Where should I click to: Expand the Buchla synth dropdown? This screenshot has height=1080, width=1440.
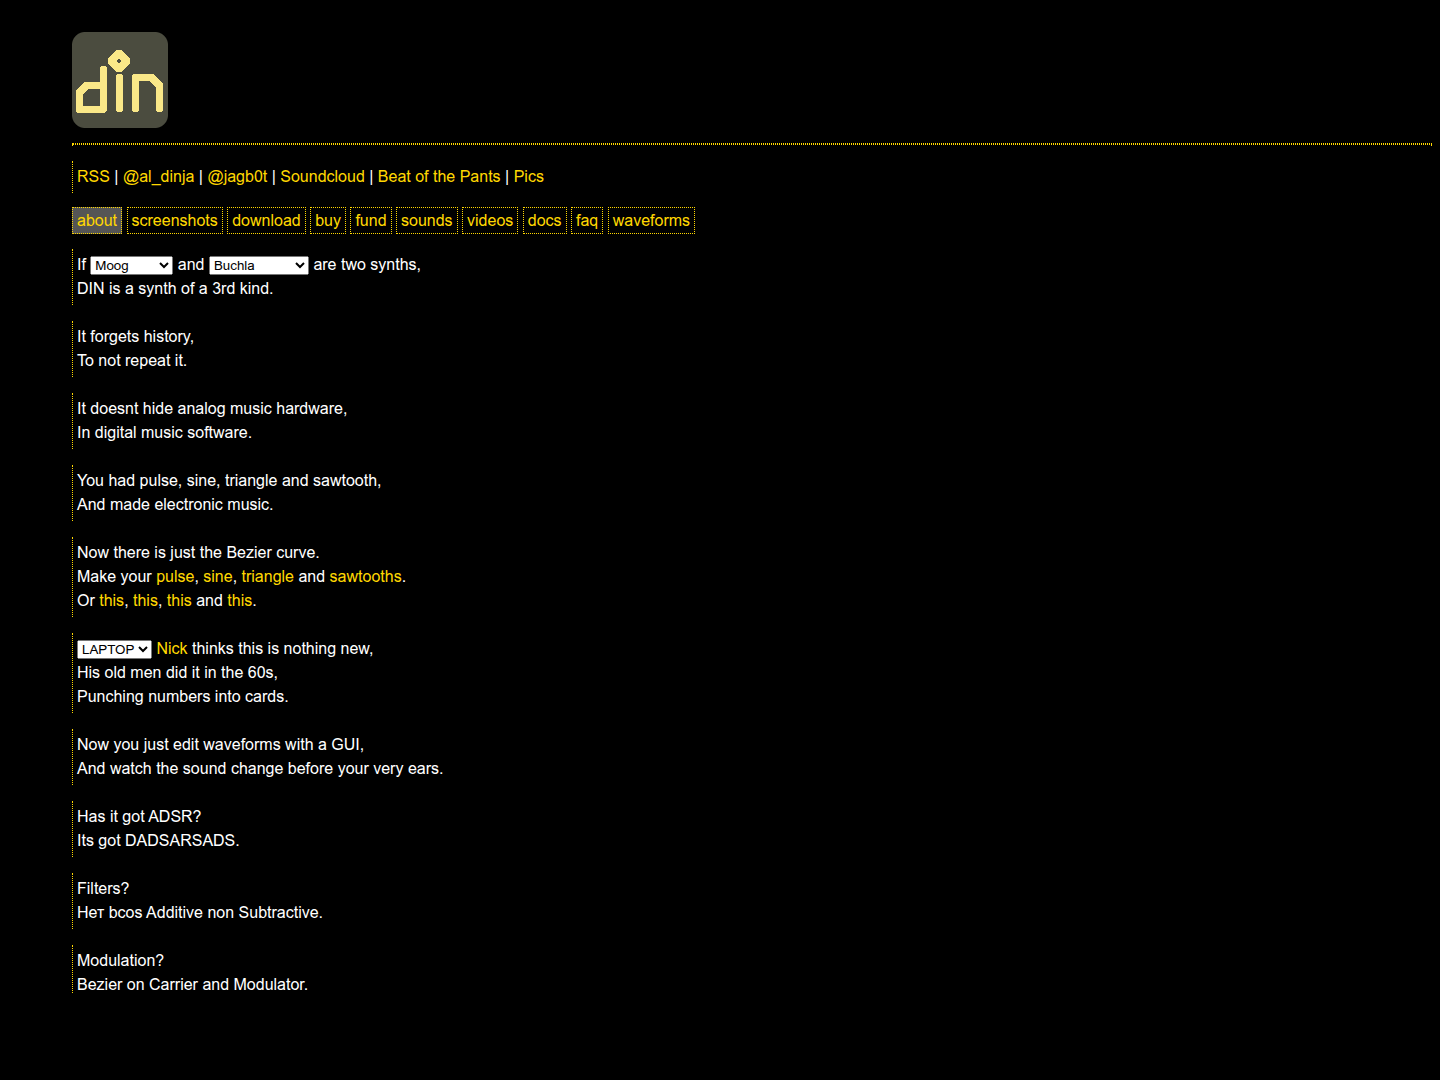click(x=259, y=265)
